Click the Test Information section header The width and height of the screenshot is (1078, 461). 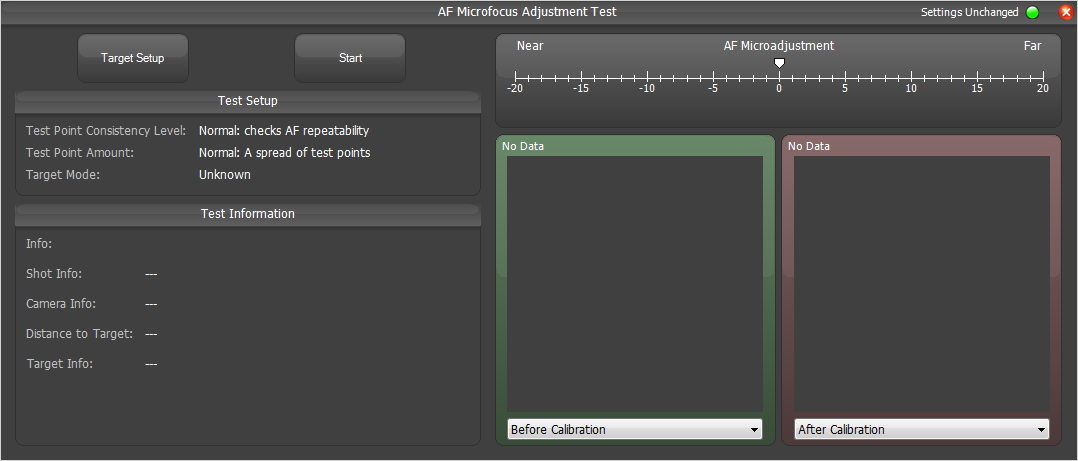pyautogui.click(x=248, y=214)
